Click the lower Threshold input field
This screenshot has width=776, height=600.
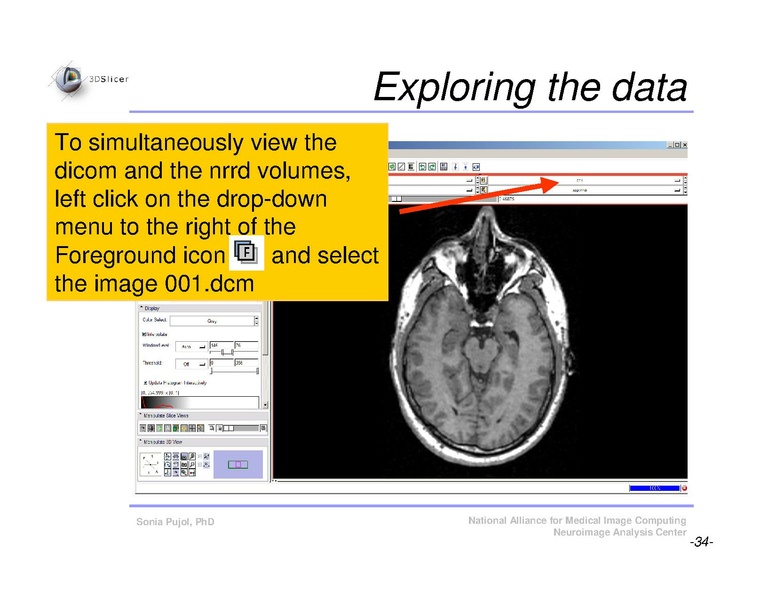222,362
